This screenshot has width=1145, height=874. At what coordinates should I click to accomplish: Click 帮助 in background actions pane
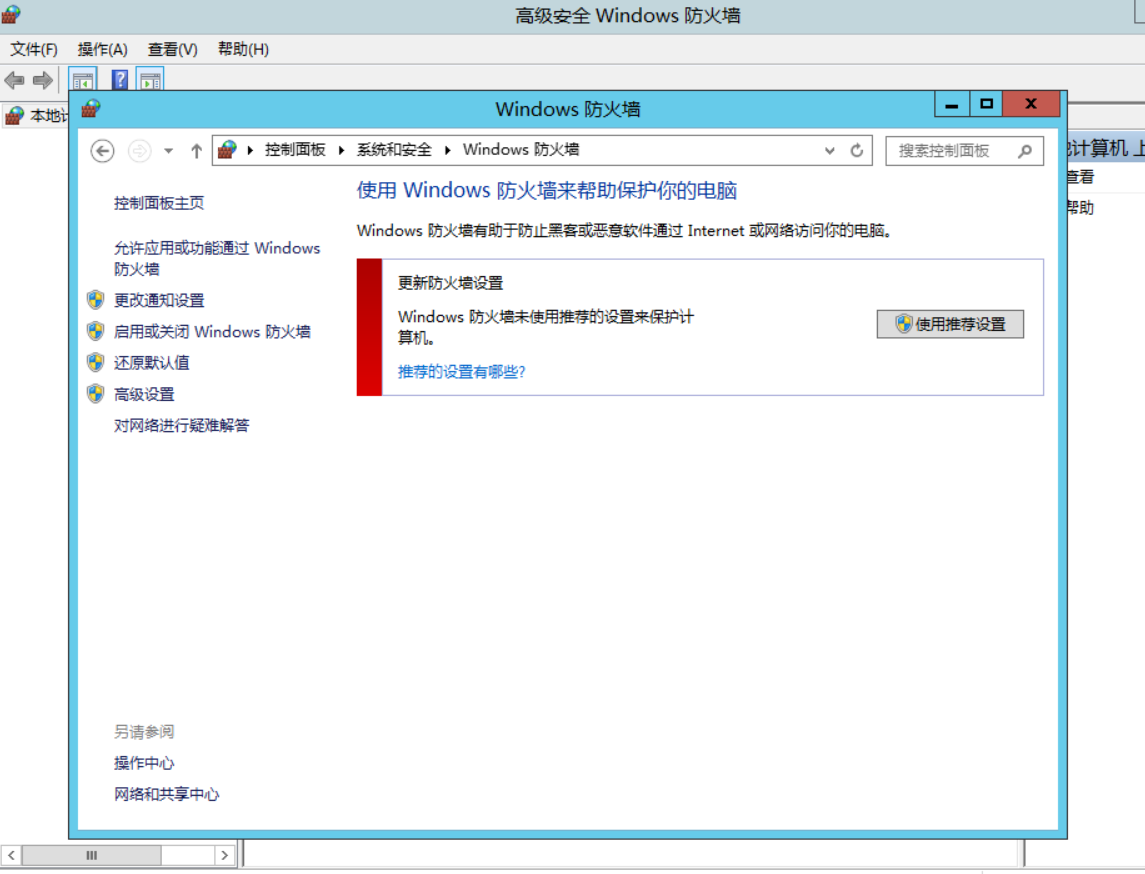click(1081, 208)
